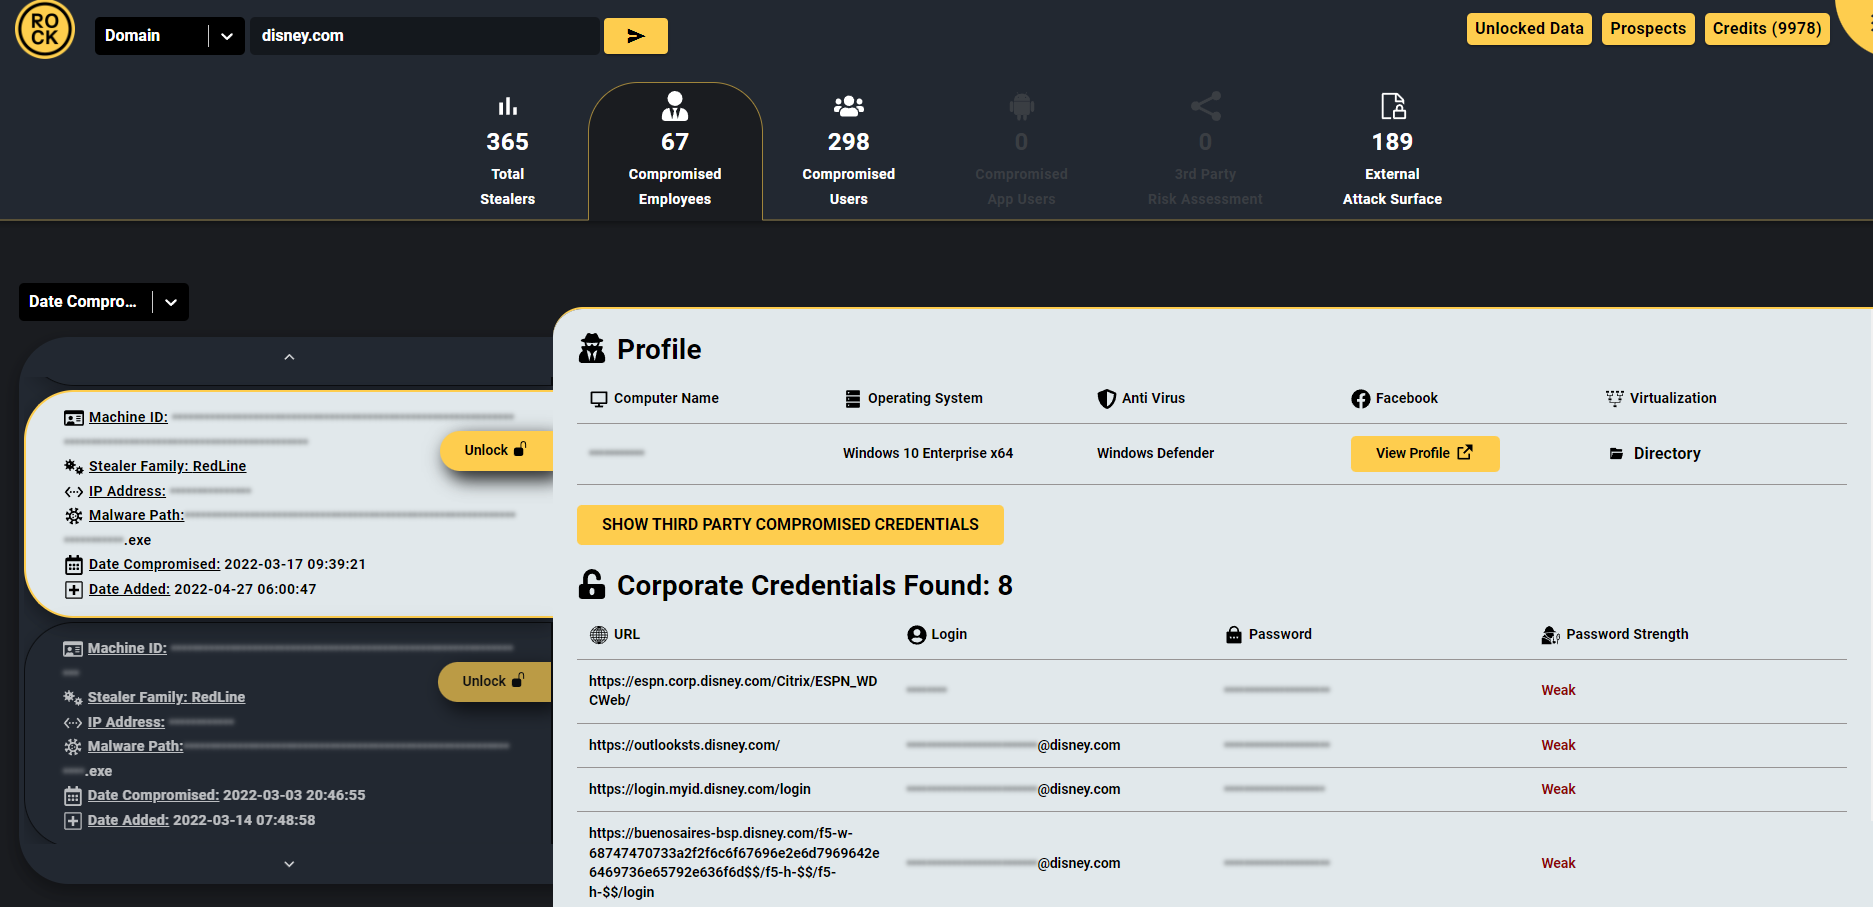1873x907 pixels.
Task: Click the Facebook logo icon
Action: pos(1361,399)
